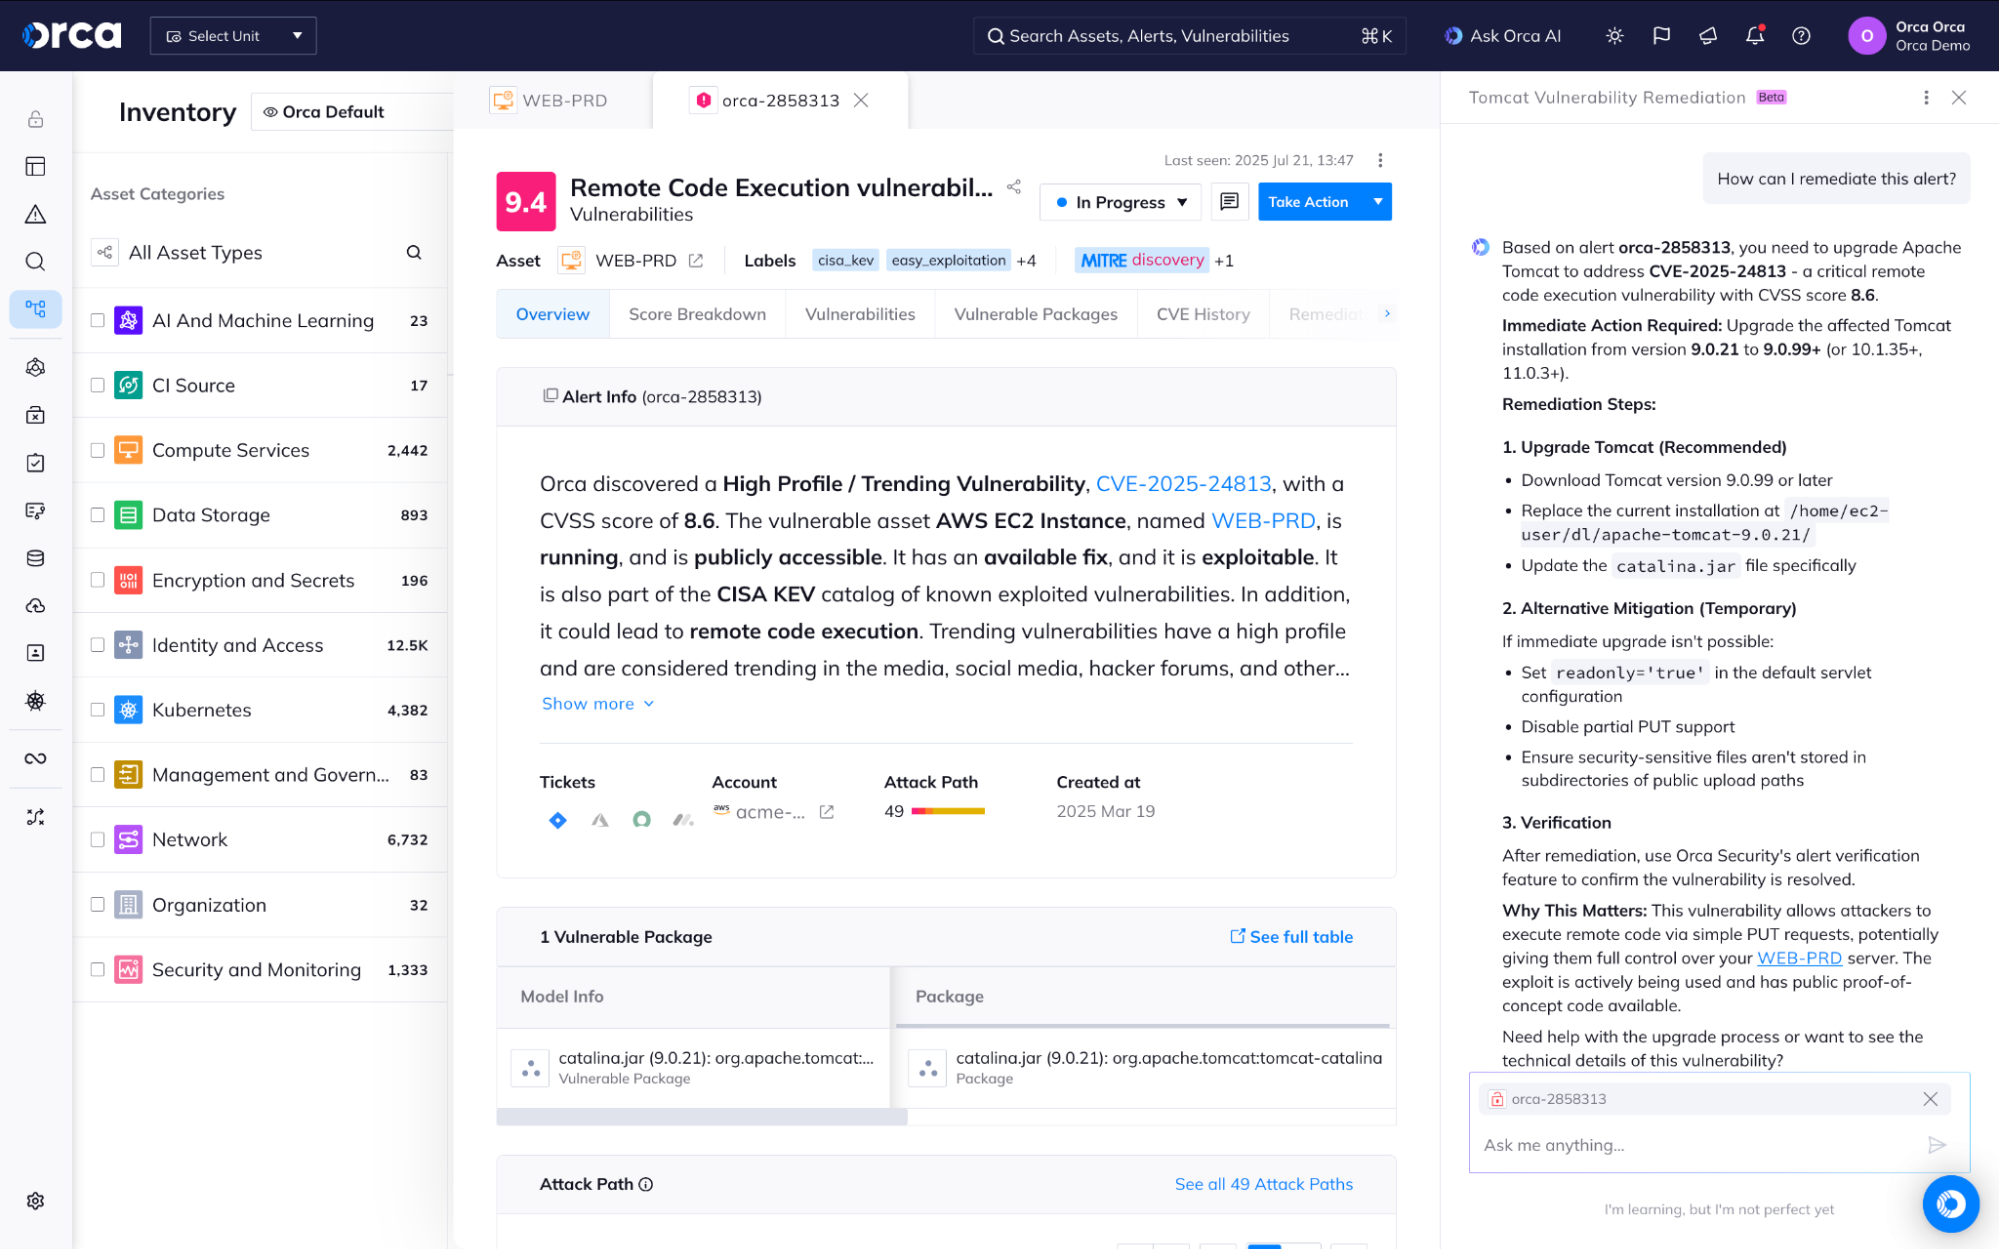Open the help question mark icon
Viewport: 1999px width, 1250px height.
click(1801, 36)
